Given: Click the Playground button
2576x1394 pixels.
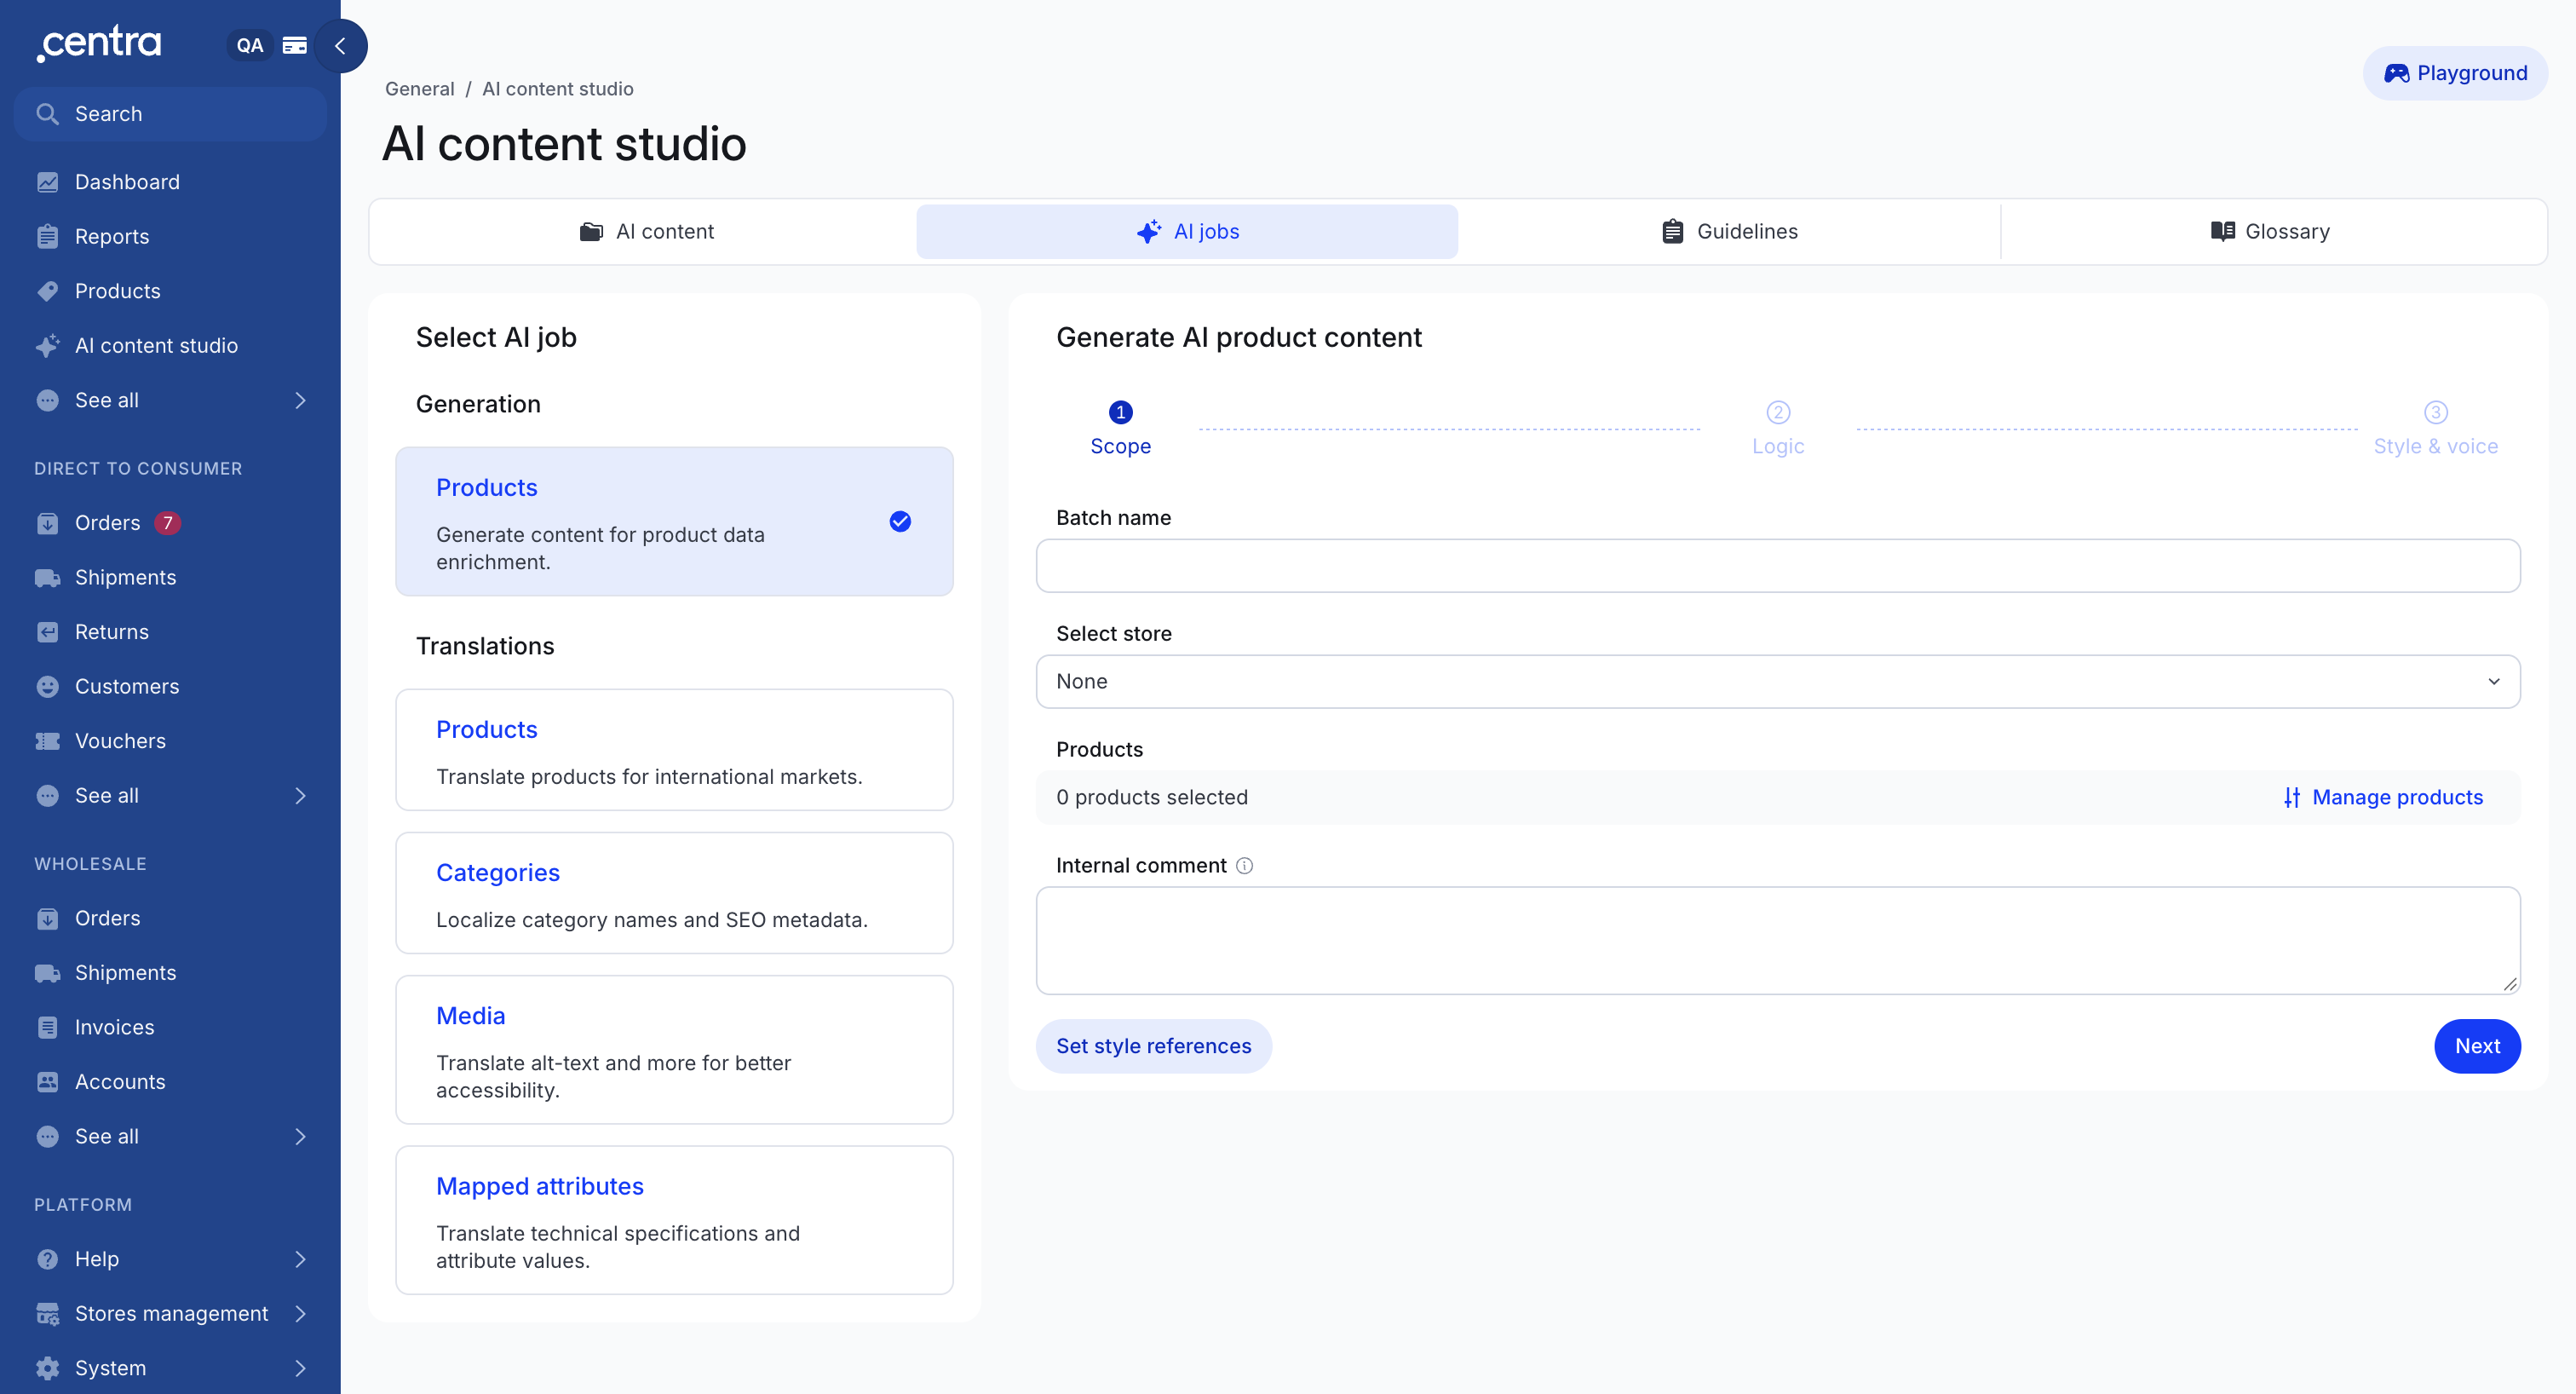Looking at the screenshot, I should 2455,73.
